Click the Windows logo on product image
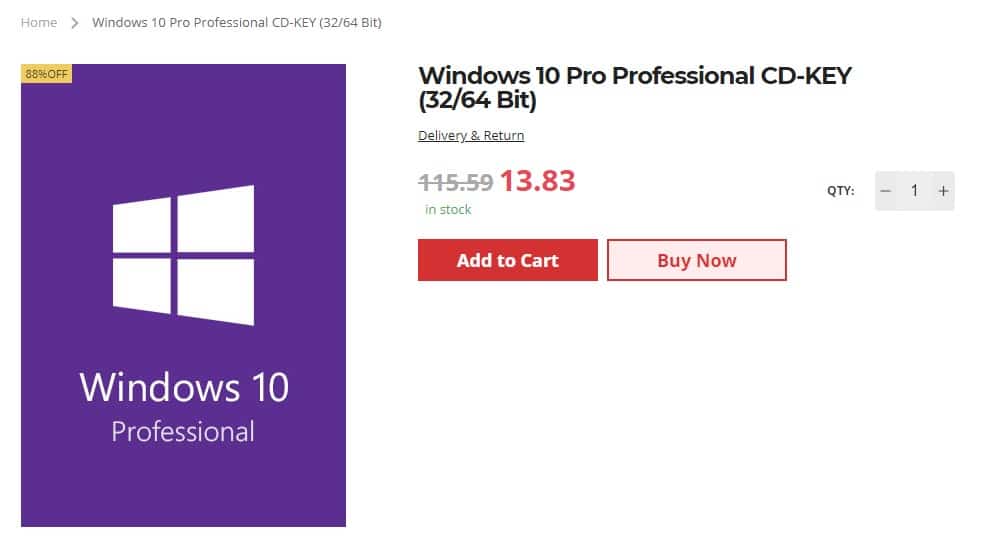The width and height of the screenshot is (986, 550). (183, 254)
